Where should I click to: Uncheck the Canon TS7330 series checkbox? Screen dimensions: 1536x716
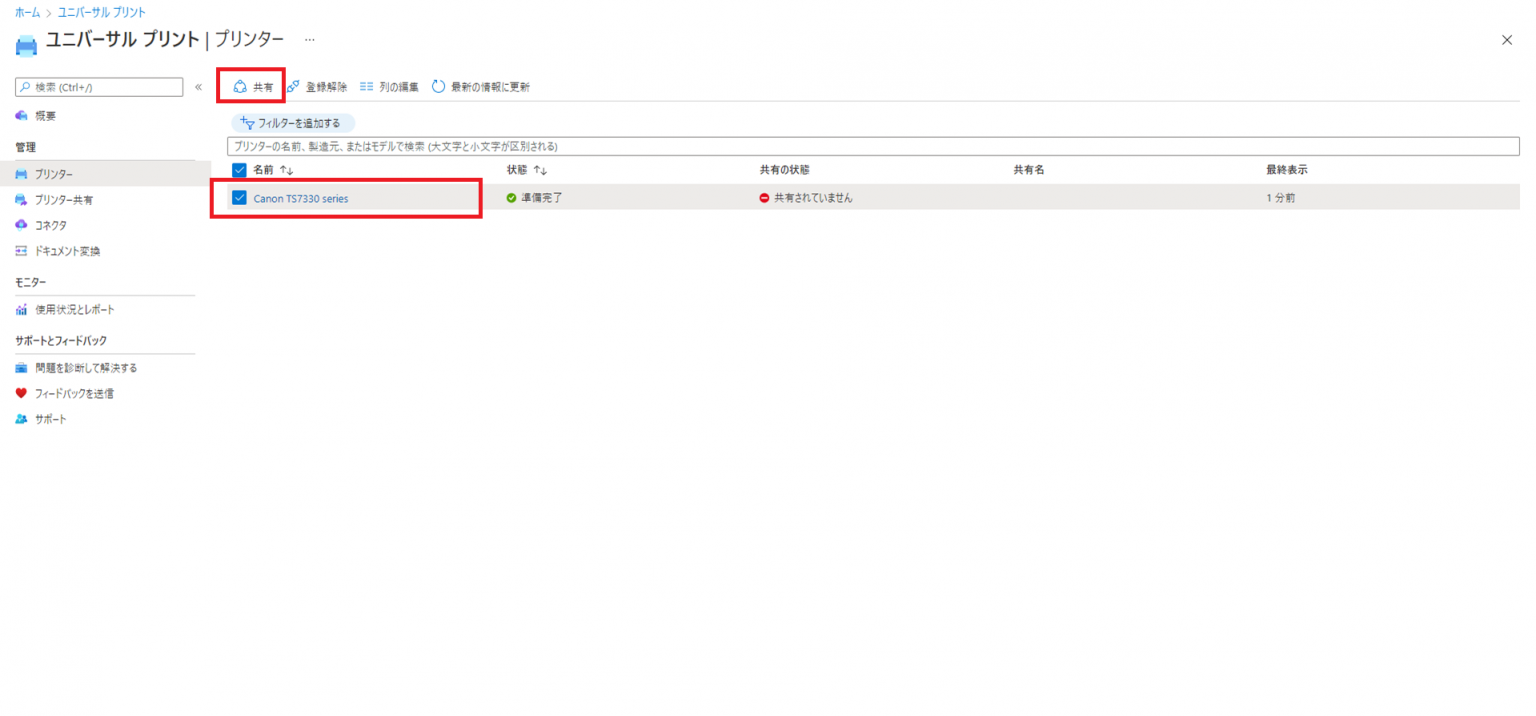pos(239,198)
